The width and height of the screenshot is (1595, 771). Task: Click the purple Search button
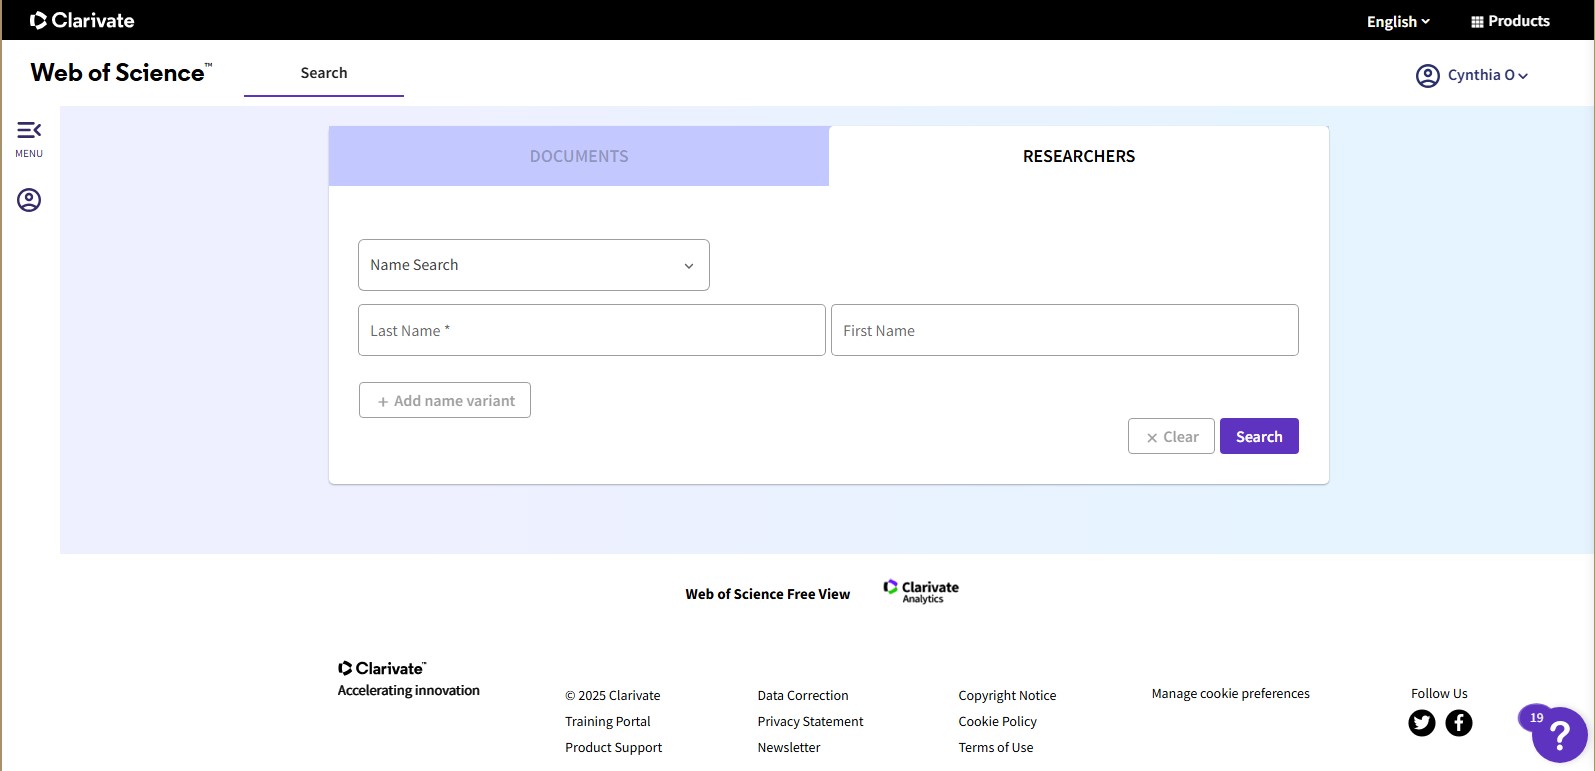1259,436
